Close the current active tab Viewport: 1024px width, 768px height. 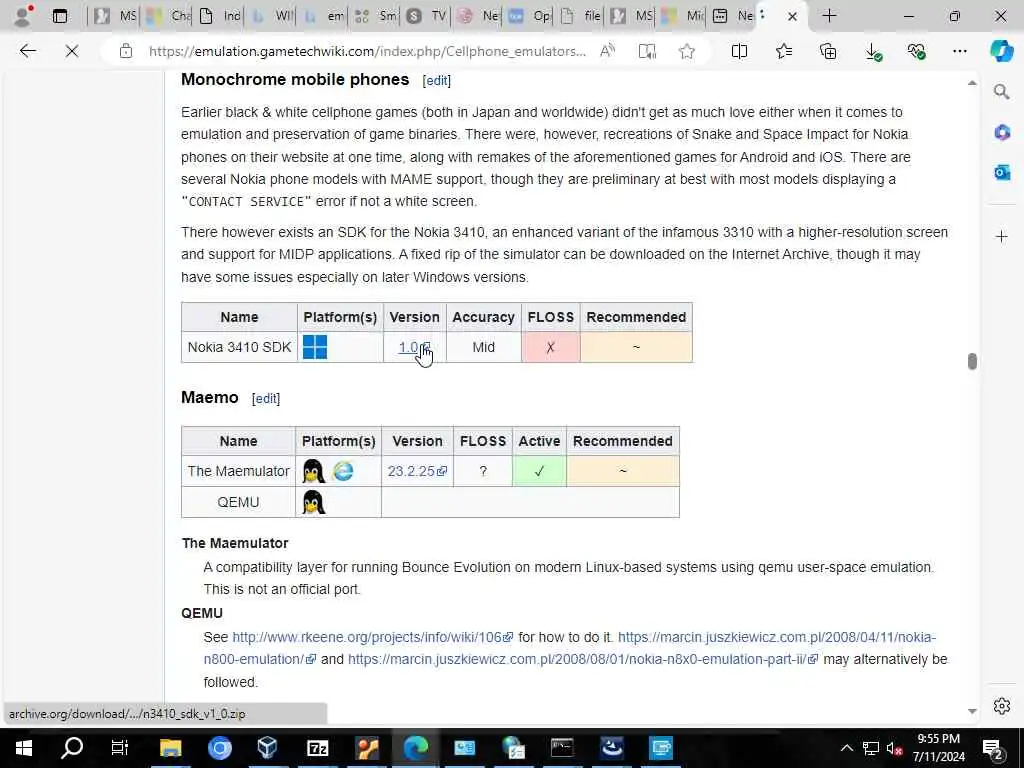[x=792, y=16]
